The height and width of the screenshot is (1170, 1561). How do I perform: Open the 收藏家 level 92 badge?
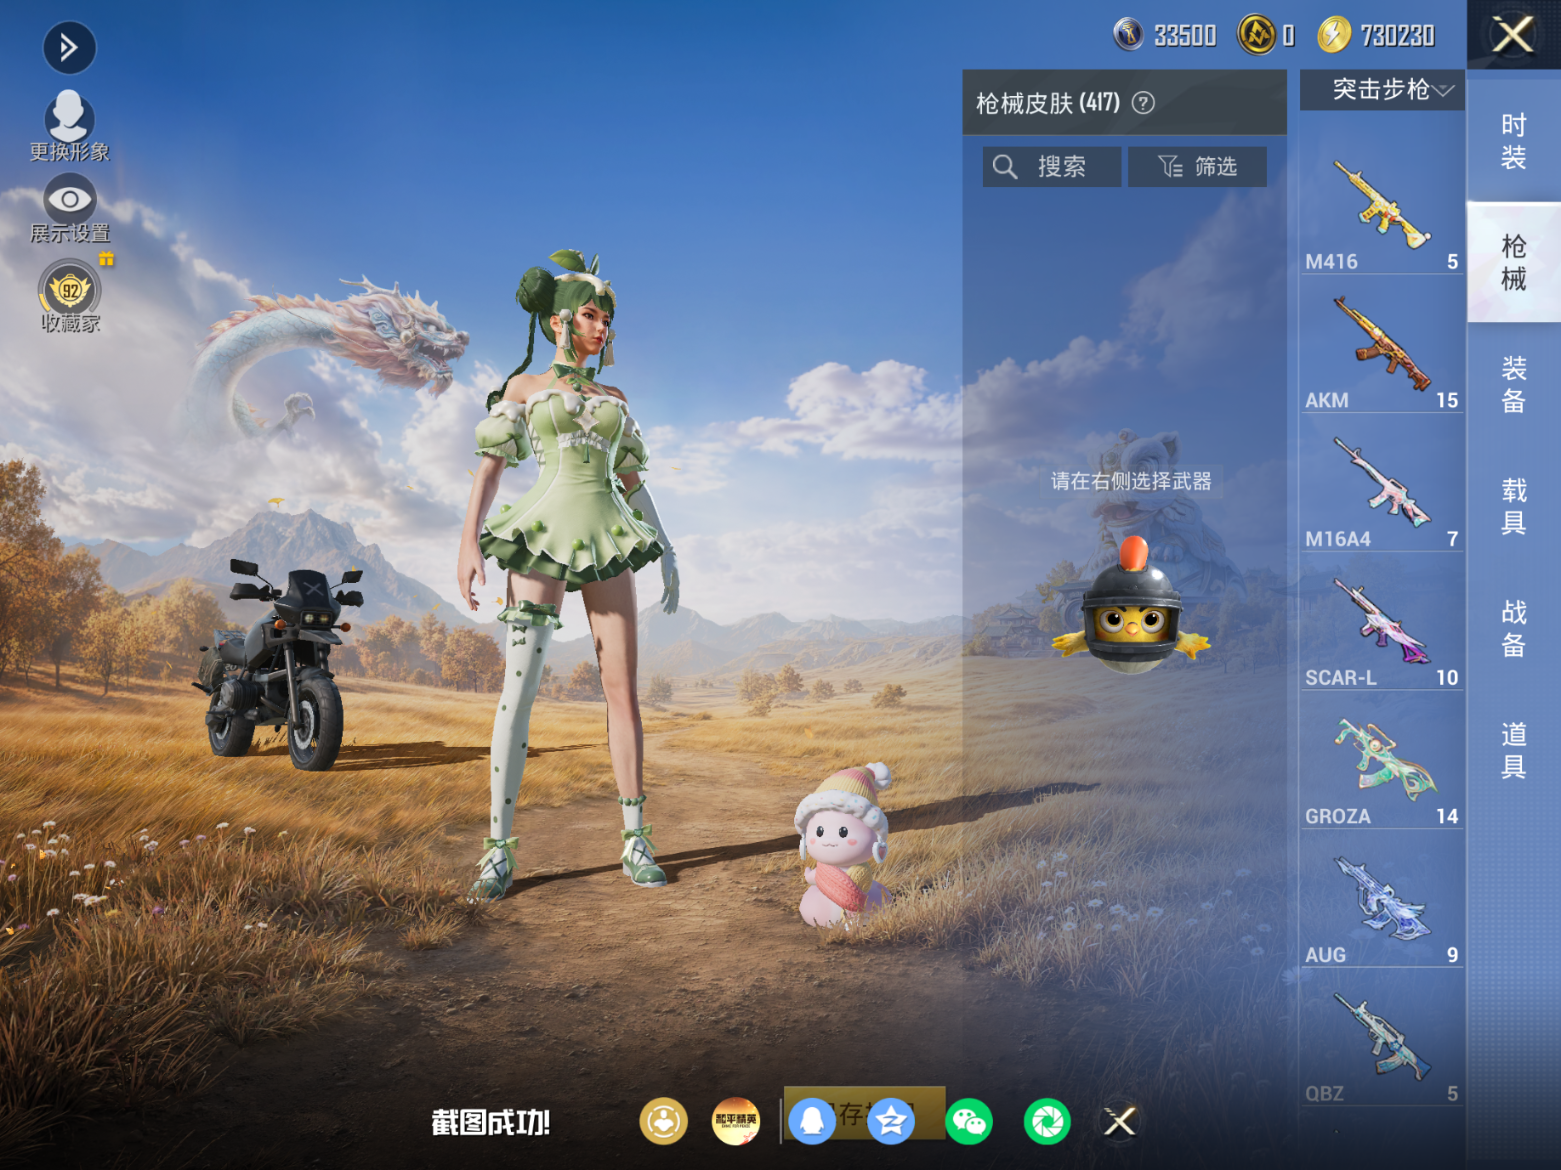point(70,290)
